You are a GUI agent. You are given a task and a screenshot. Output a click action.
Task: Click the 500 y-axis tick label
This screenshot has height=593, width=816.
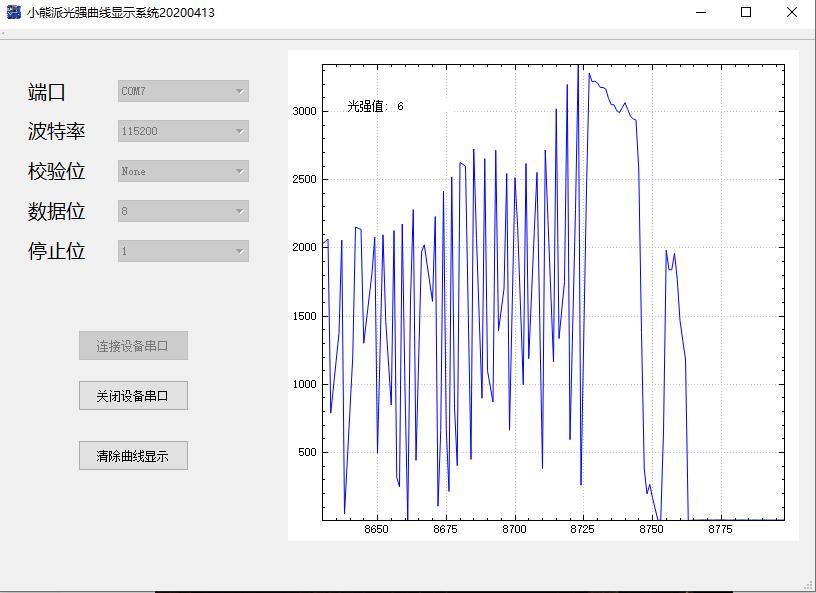(x=308, y=452)
